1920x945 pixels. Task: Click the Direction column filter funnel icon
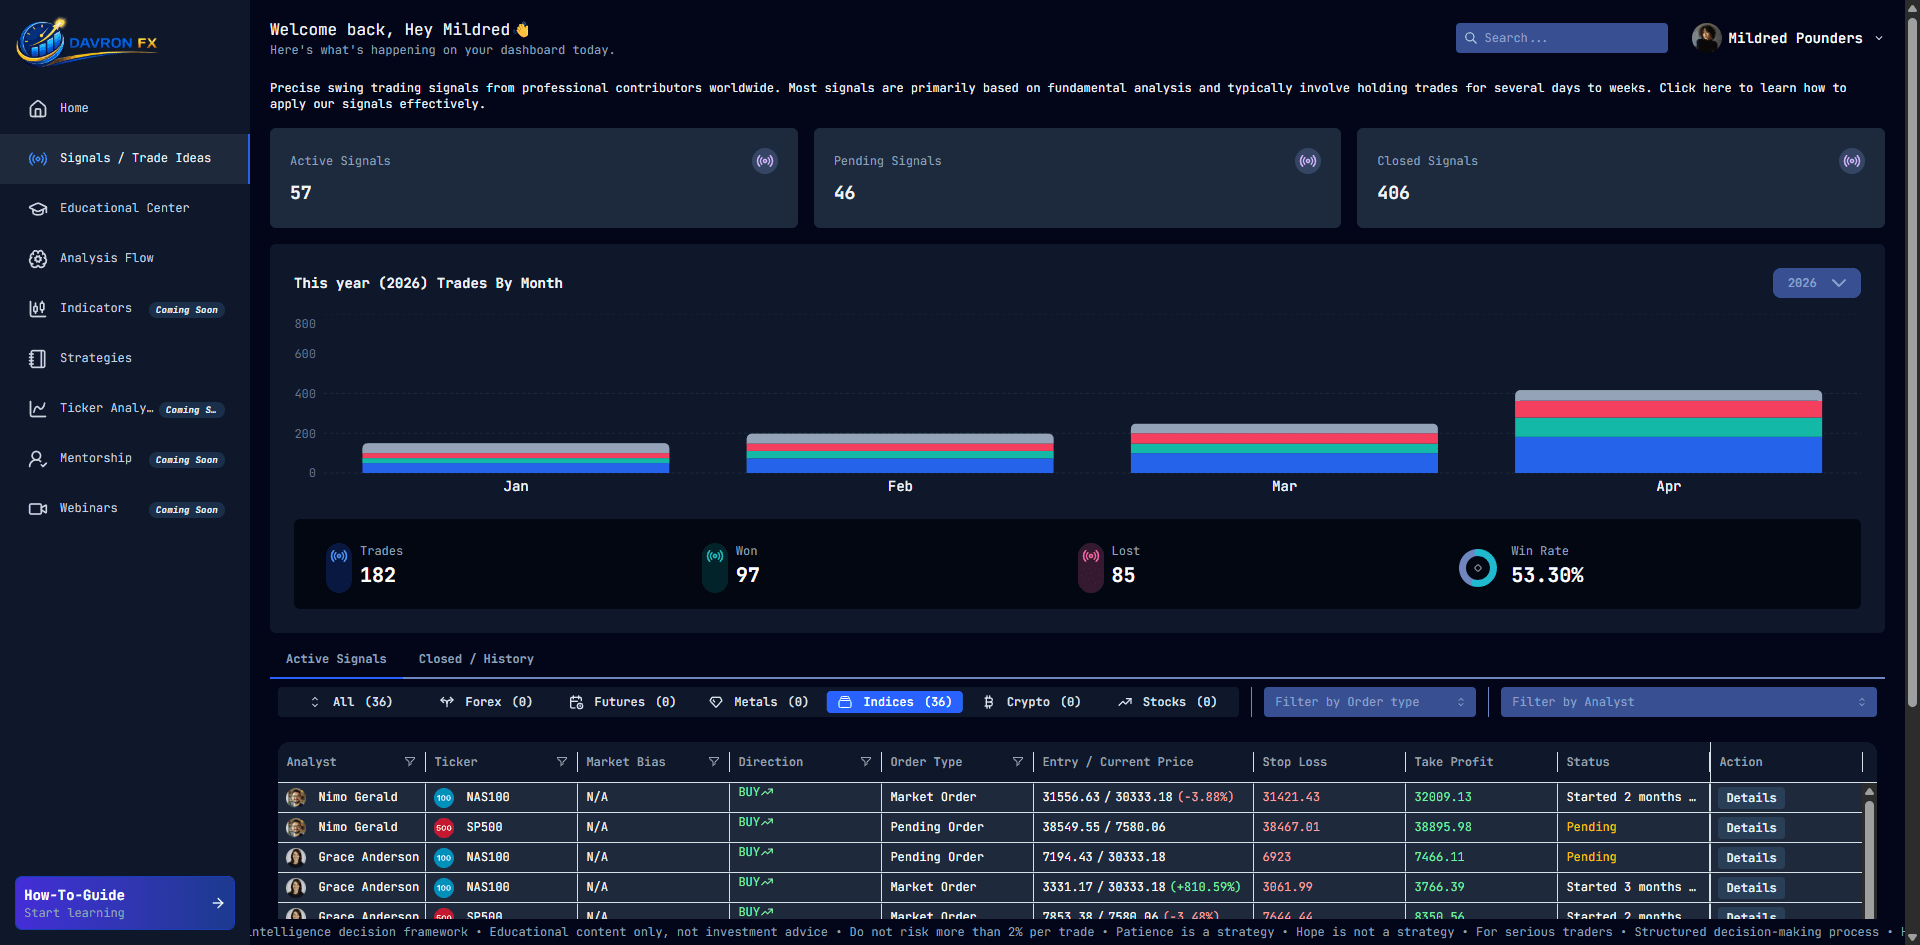click(x=866, y=762)
